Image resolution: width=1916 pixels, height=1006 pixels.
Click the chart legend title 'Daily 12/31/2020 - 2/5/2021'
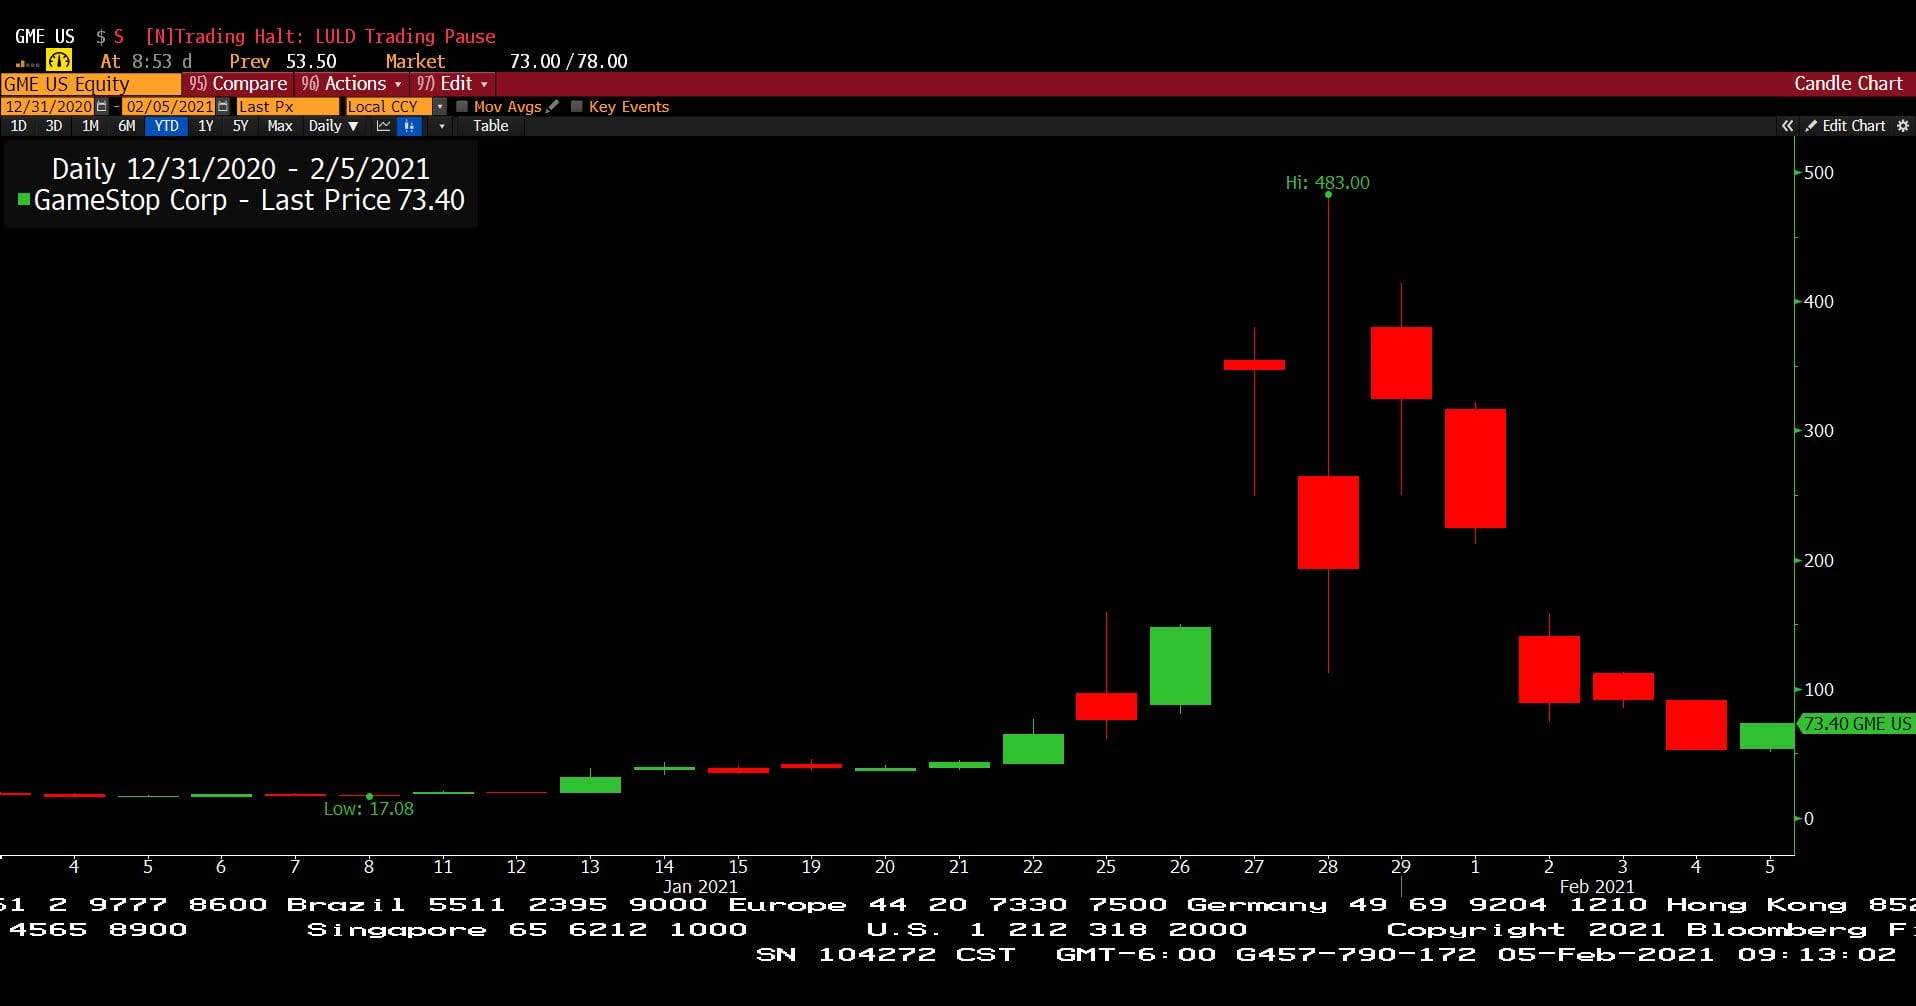[240, 169]
